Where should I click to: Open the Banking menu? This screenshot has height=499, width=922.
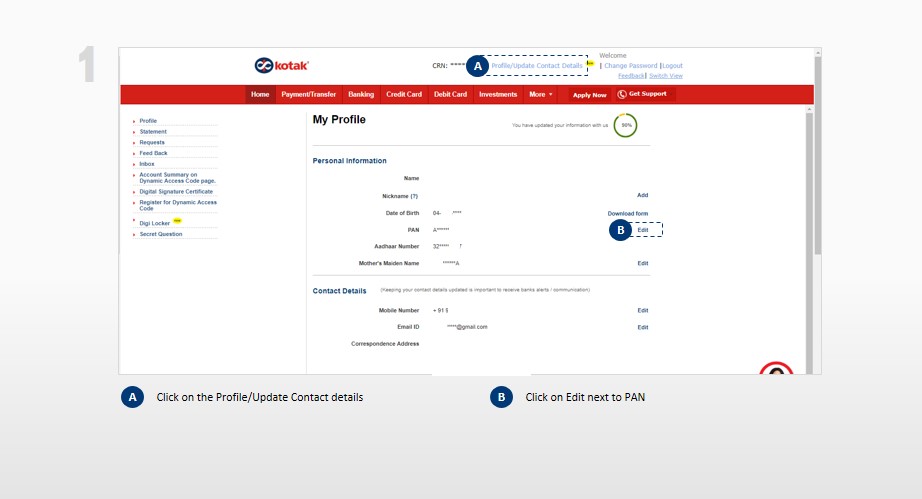pos(361,94)
